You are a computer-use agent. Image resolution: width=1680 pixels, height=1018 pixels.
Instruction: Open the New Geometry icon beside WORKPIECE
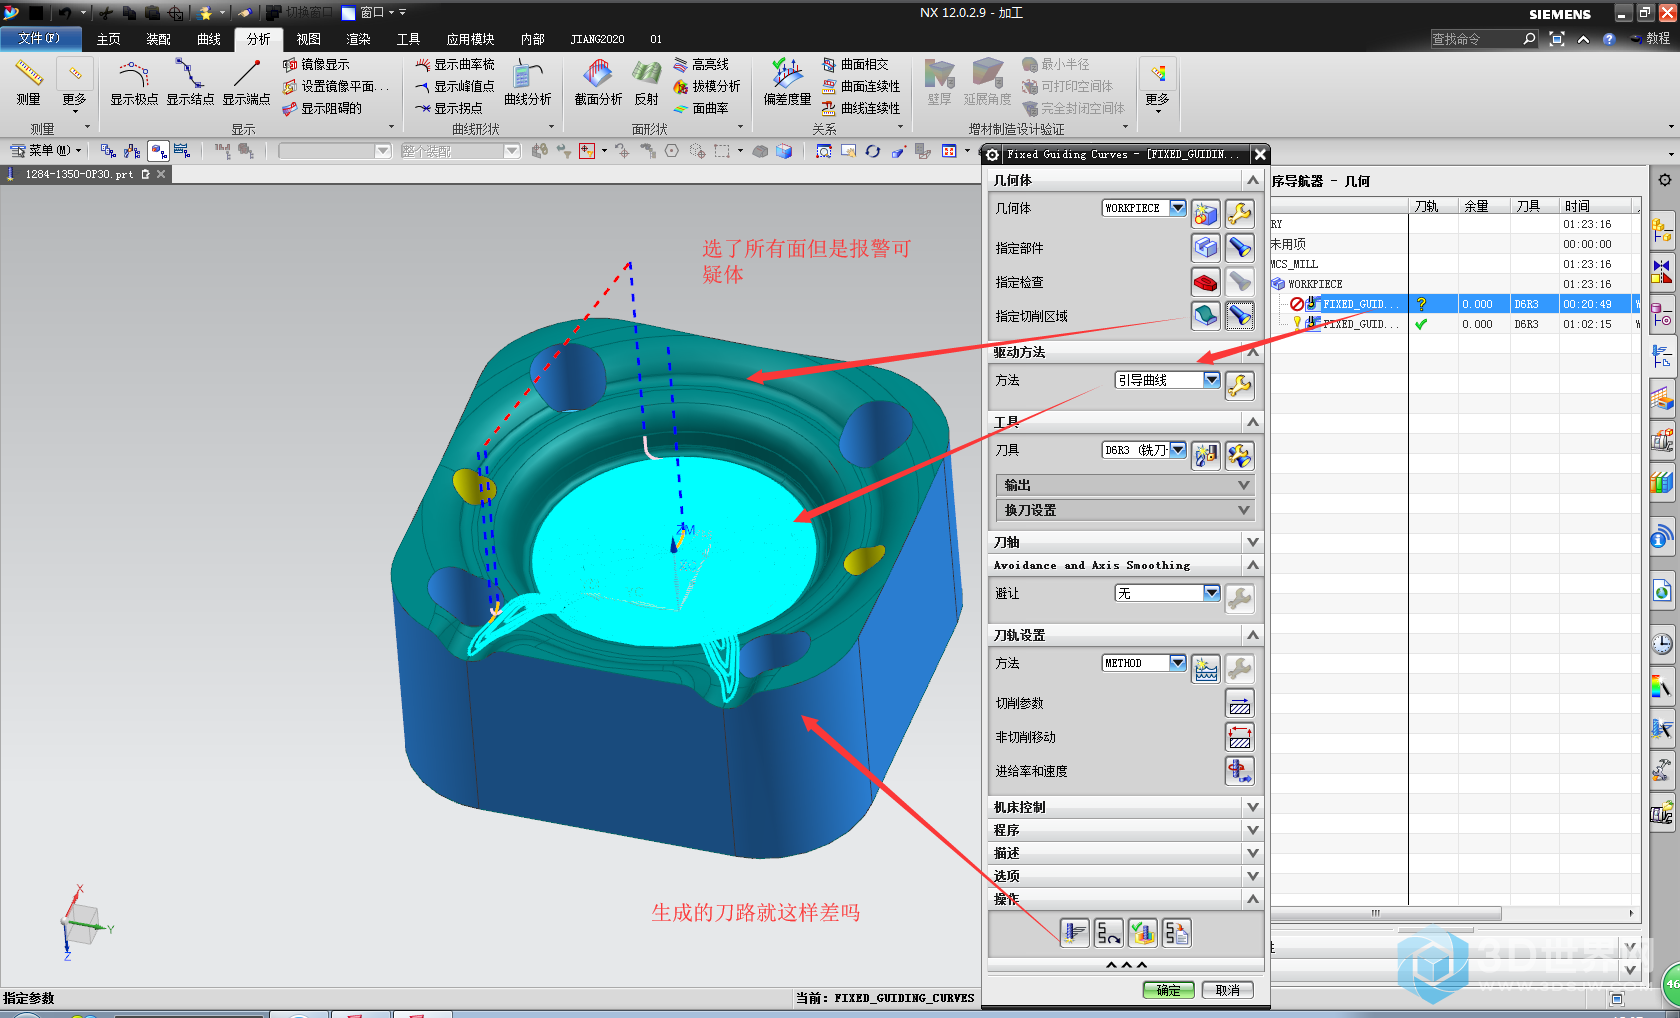[1206, 213]
